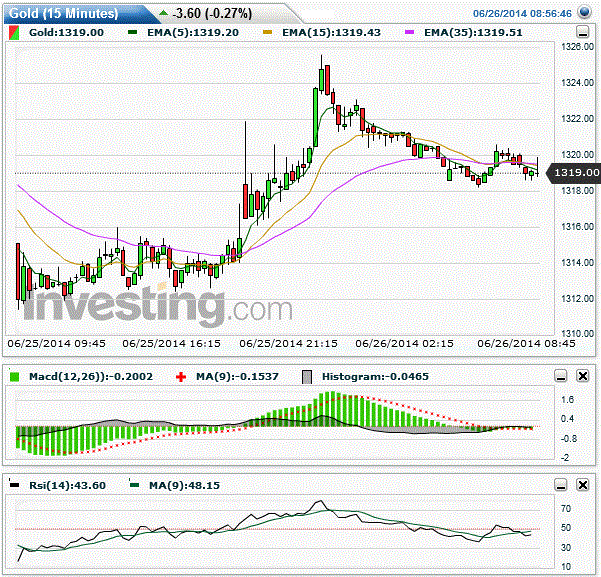Click the EMA(5) green legend swatch

coord(132,33)
